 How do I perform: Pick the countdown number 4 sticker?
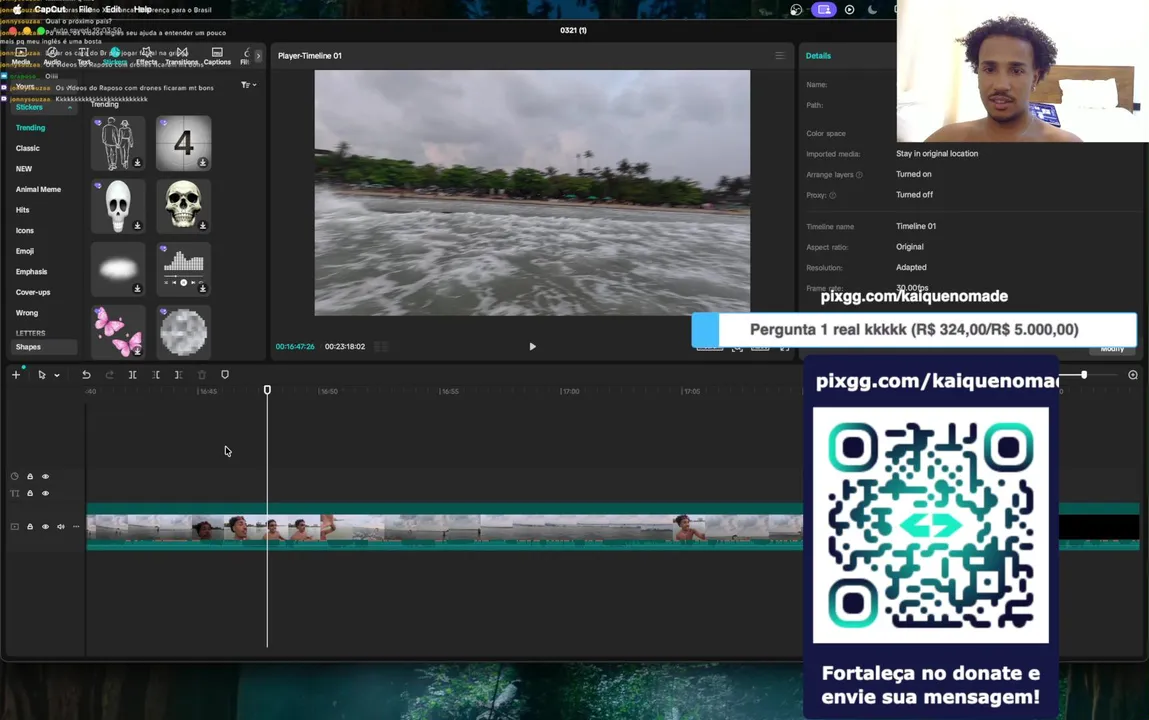183,143
